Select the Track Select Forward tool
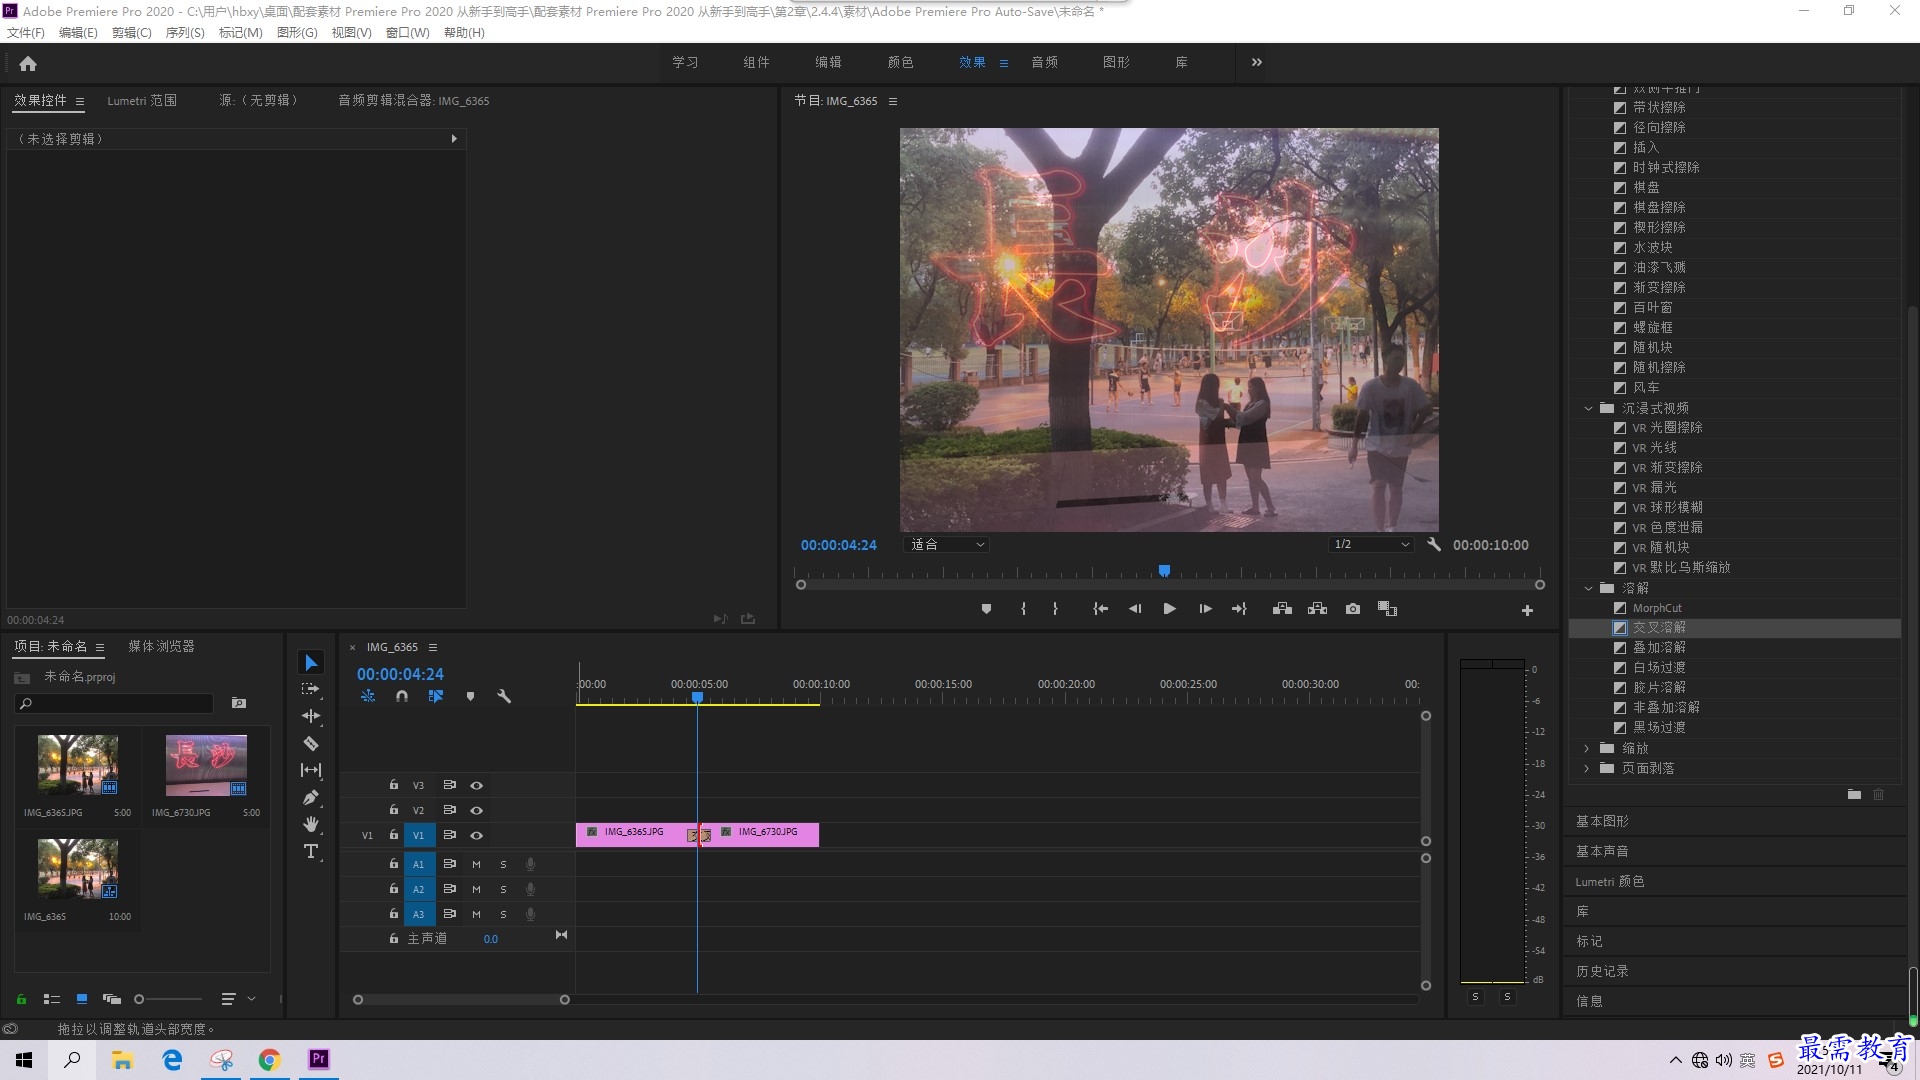This screenshot has width=1920, height=1080. point(311,689)
